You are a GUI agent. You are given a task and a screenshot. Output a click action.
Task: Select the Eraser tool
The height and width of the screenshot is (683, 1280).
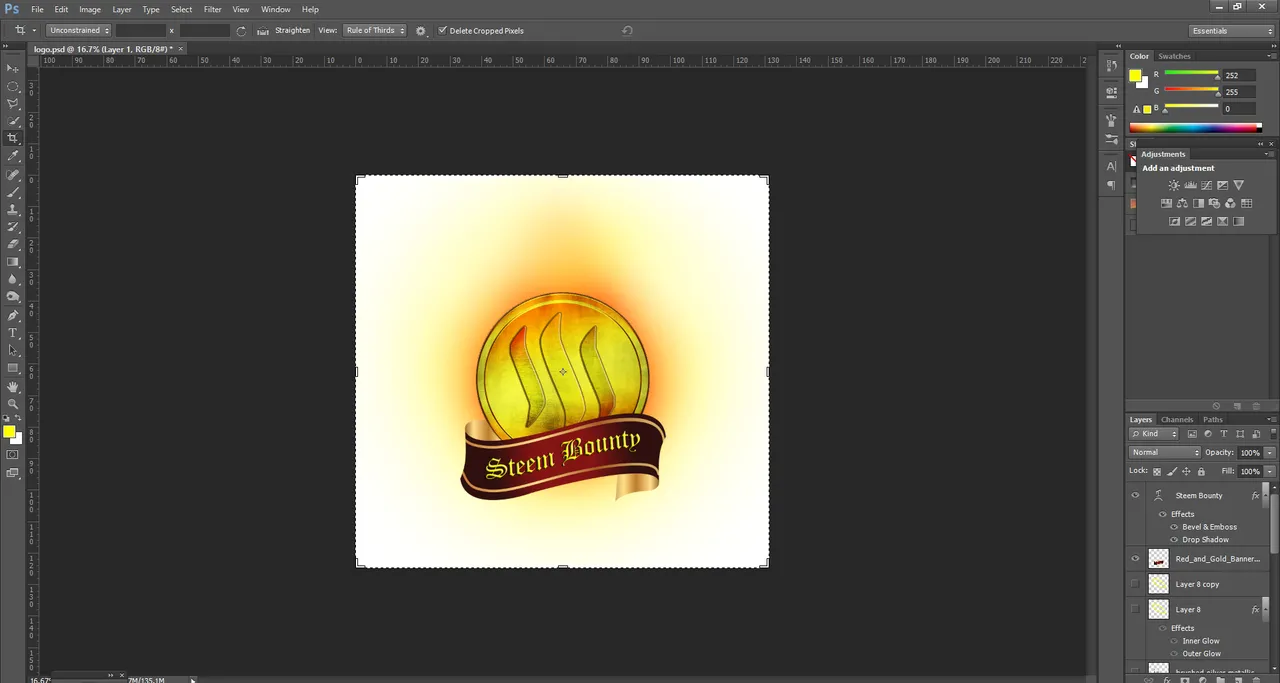click(13, 244)
